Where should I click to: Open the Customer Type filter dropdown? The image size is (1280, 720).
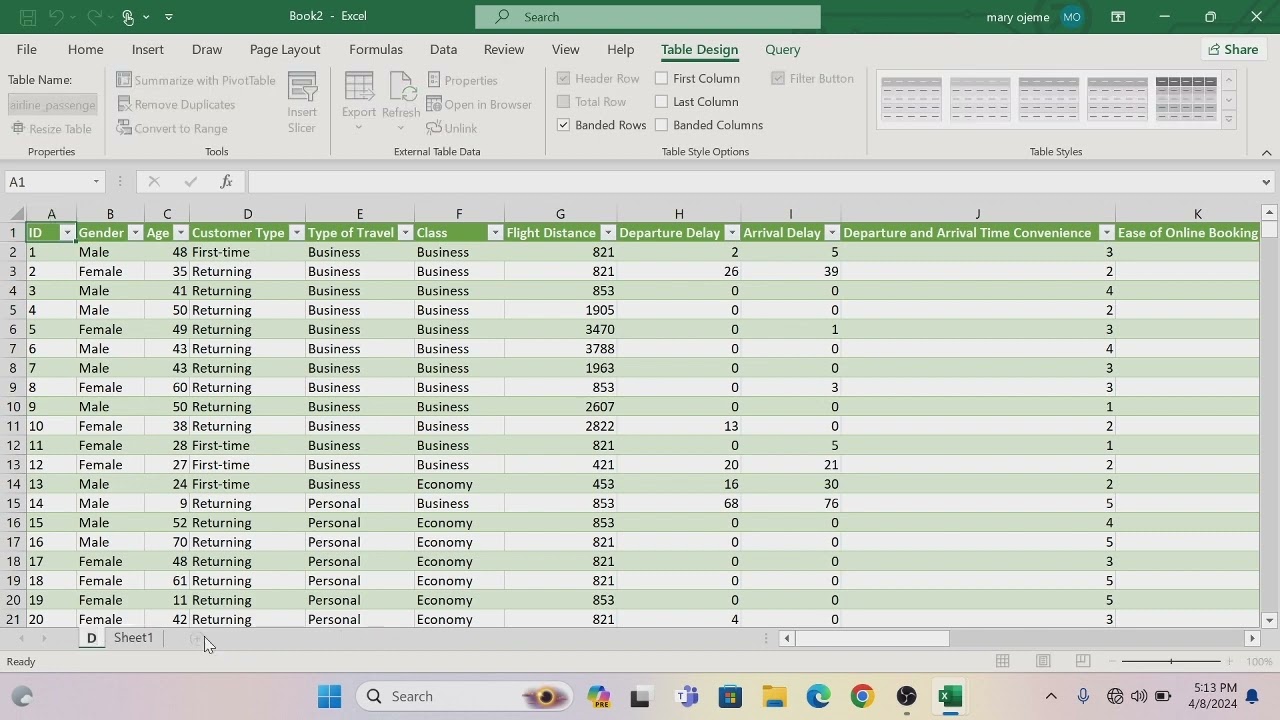(296, 233)
